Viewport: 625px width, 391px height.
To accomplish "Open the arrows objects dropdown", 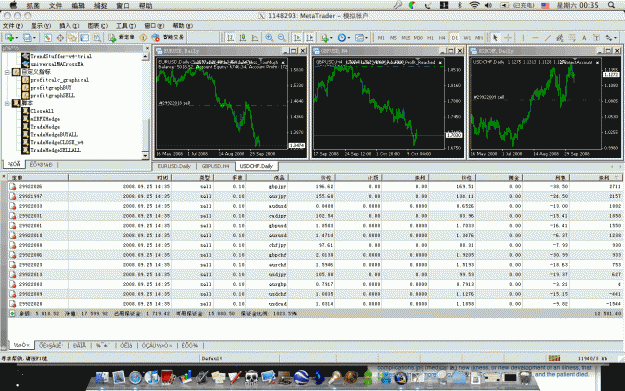I will [x=611, y=37].
